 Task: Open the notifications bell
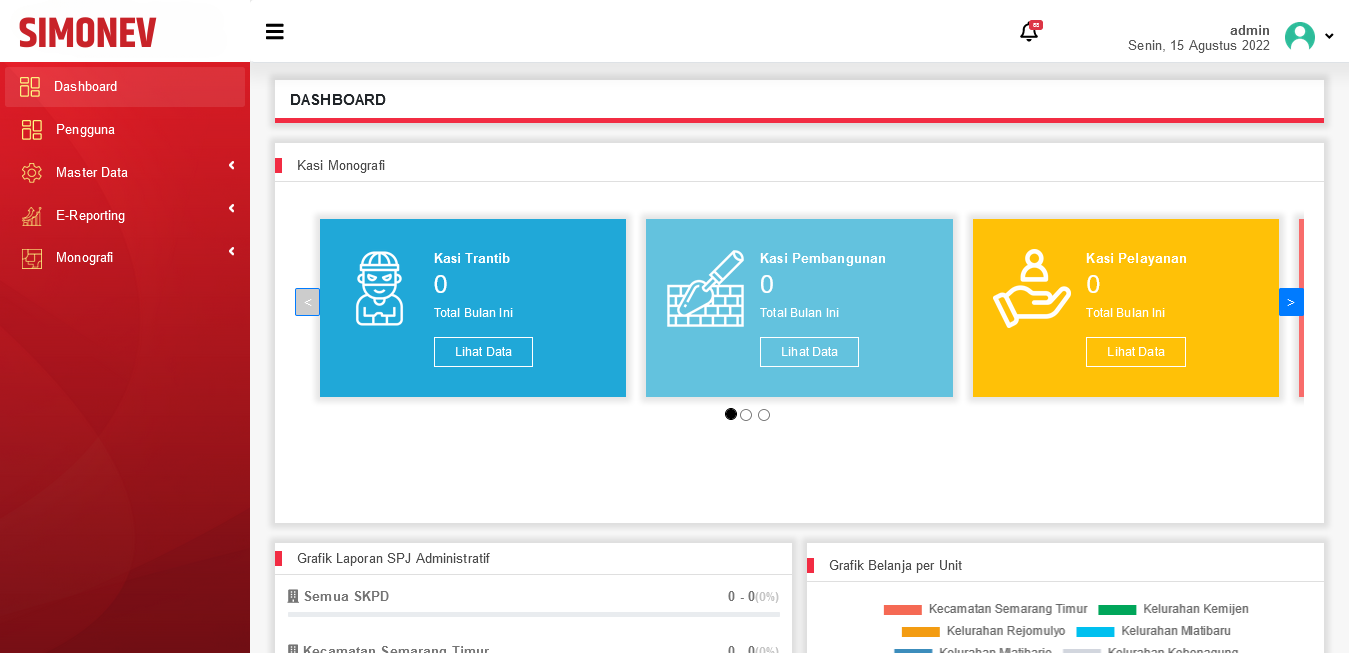coord(1029,32)
